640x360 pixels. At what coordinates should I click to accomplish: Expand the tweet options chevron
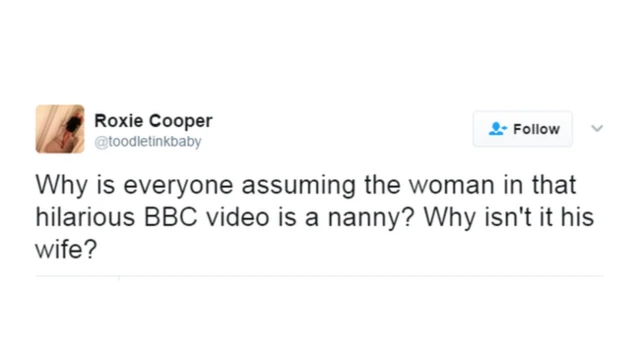(x=597, y=129)
